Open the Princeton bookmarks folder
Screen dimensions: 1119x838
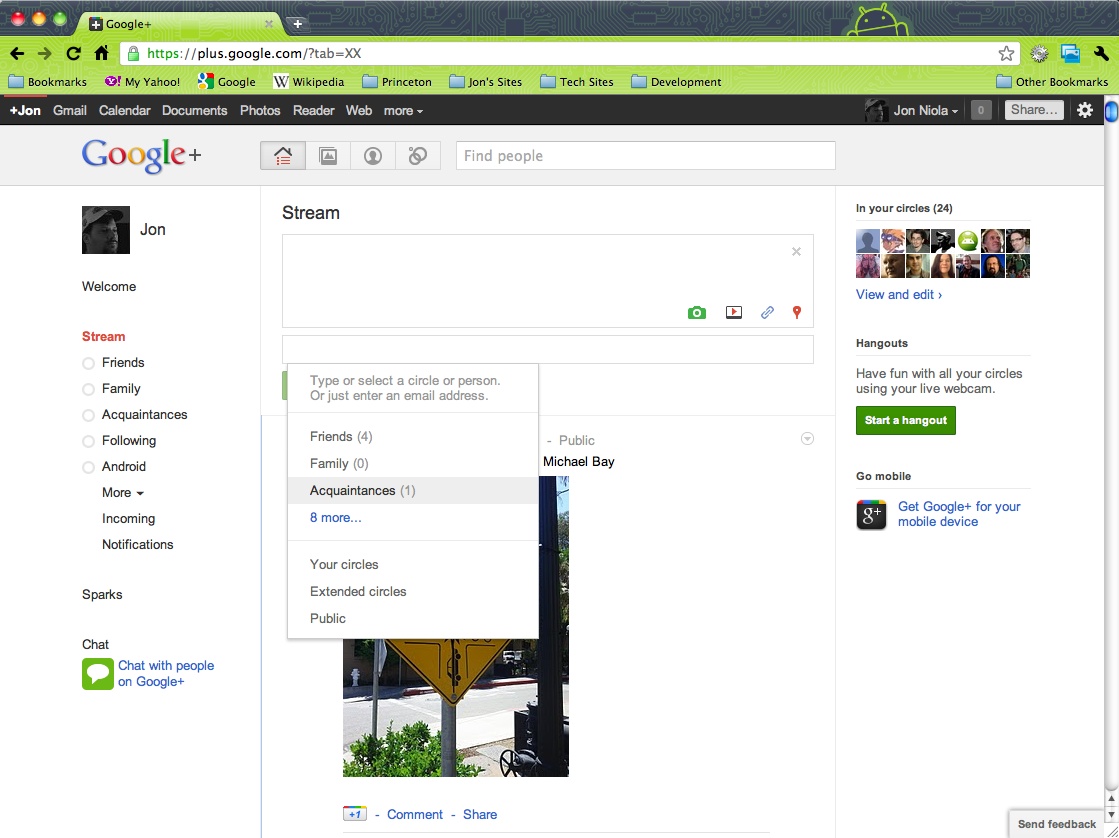(397, 81)
